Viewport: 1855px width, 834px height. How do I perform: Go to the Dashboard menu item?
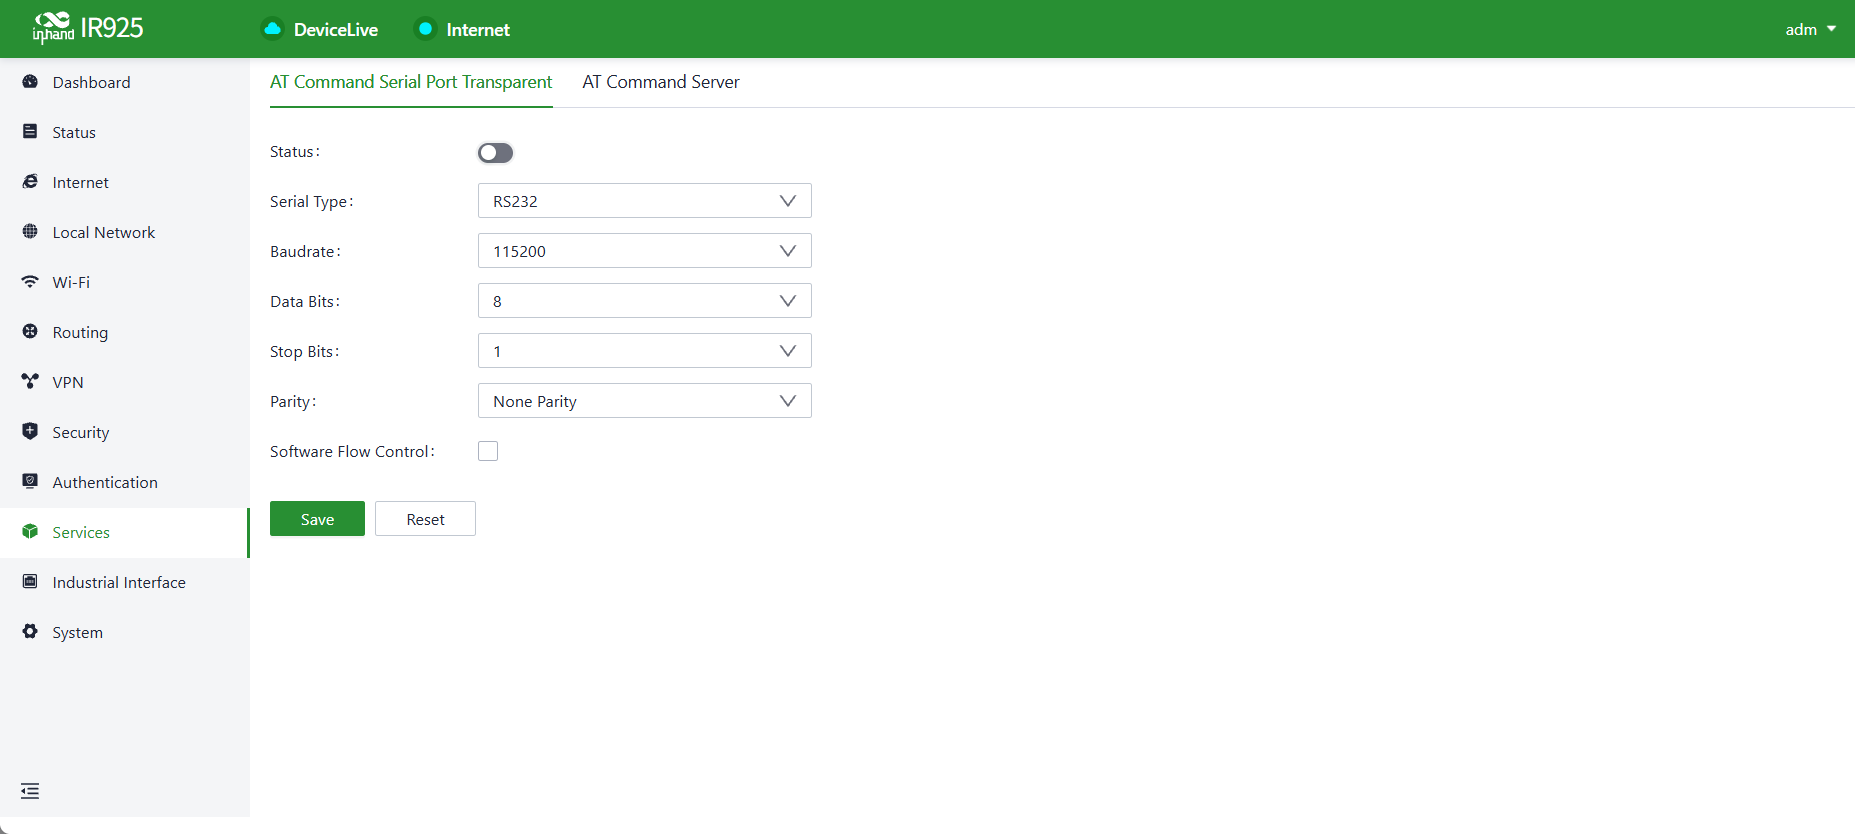point(125,83)
